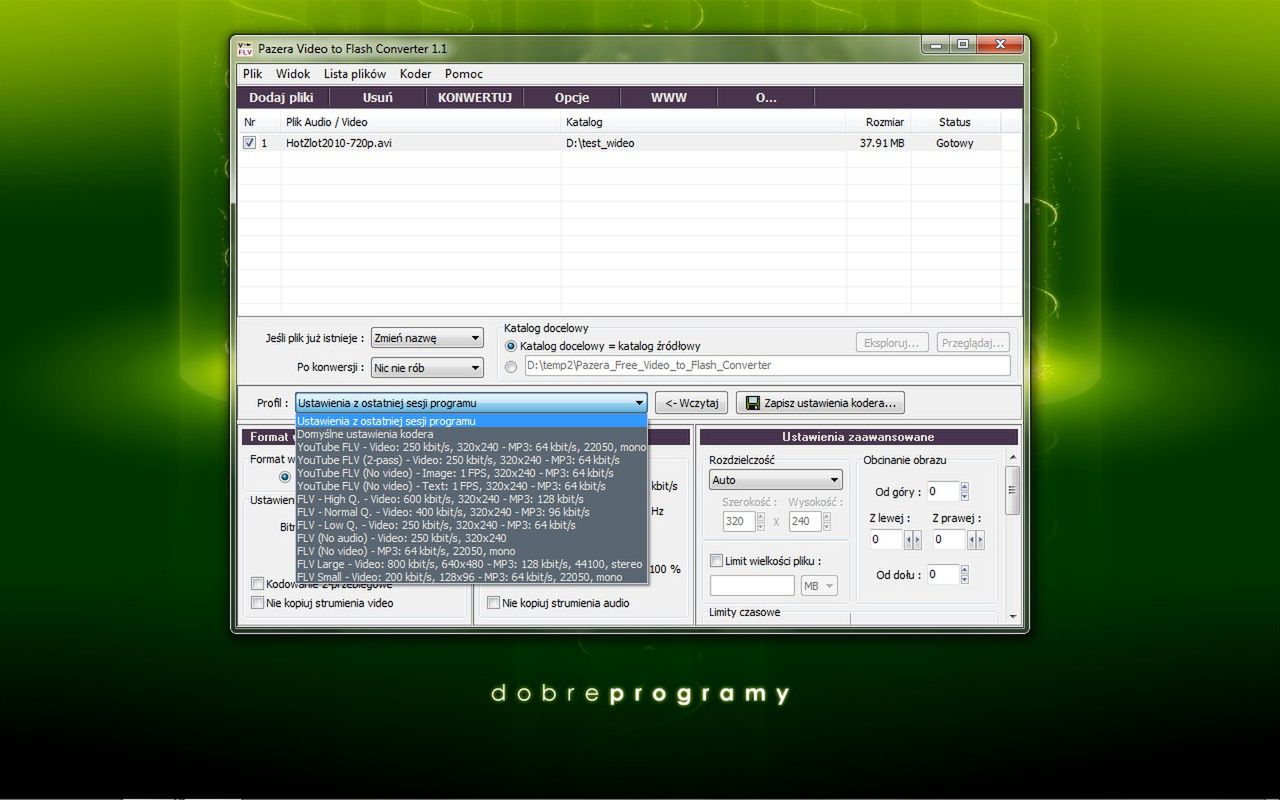Select YouTube FLV (No video) Text profile
The width and height of the screenshot is (1280, 800).
click(472, 486)
